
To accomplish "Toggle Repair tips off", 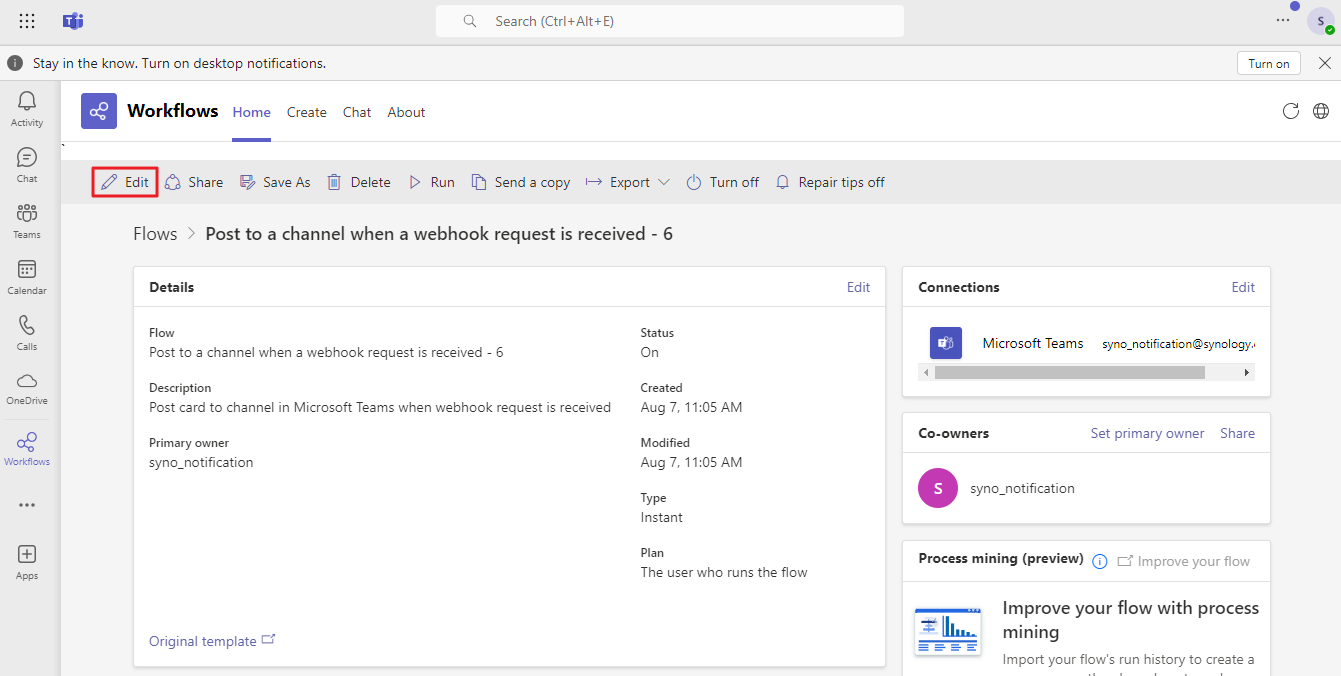I will point(830,182).
